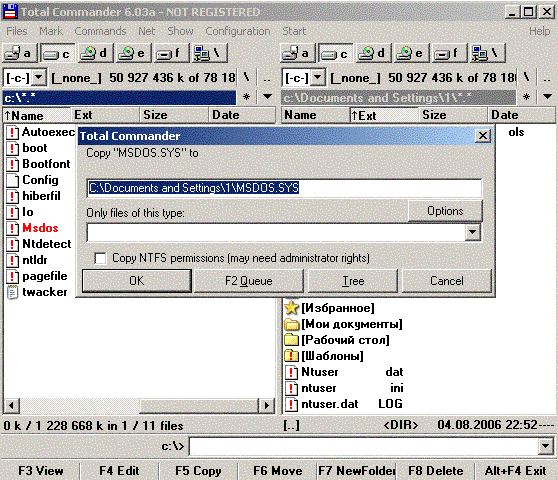Click left panel scrollbar right arrow

267,405
